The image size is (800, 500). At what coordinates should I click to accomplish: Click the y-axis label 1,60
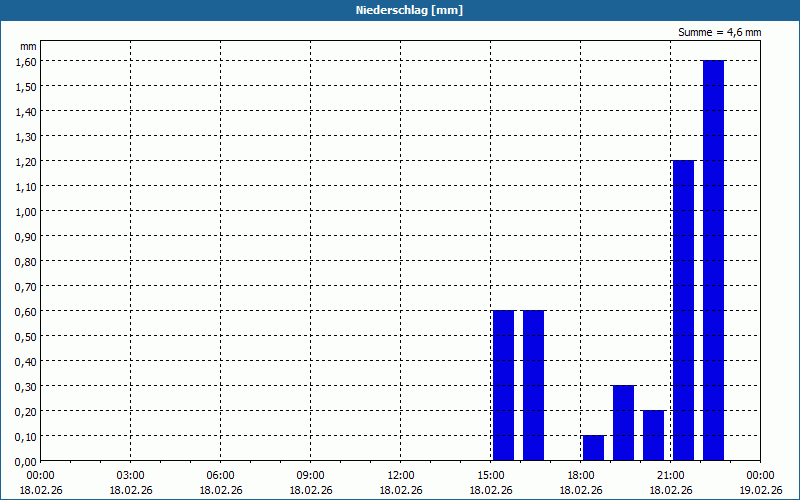(26, 61)
